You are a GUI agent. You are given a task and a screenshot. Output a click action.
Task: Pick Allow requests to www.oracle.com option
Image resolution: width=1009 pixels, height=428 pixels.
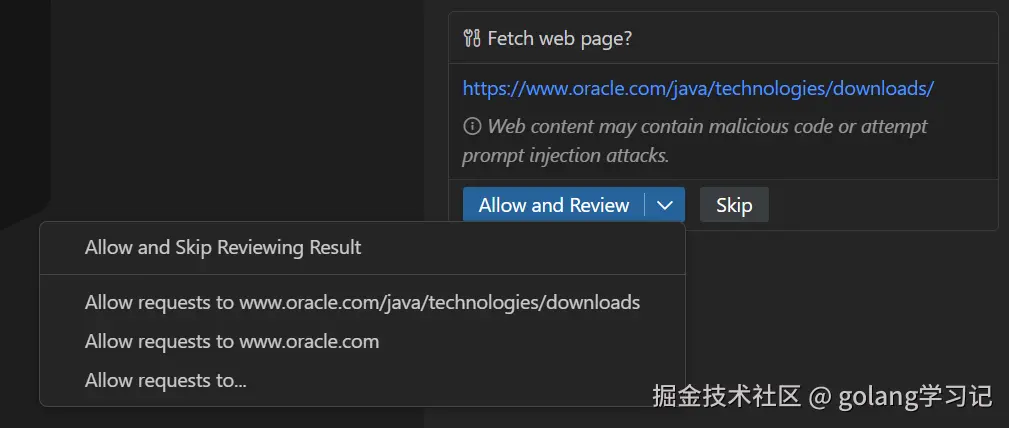232,341
